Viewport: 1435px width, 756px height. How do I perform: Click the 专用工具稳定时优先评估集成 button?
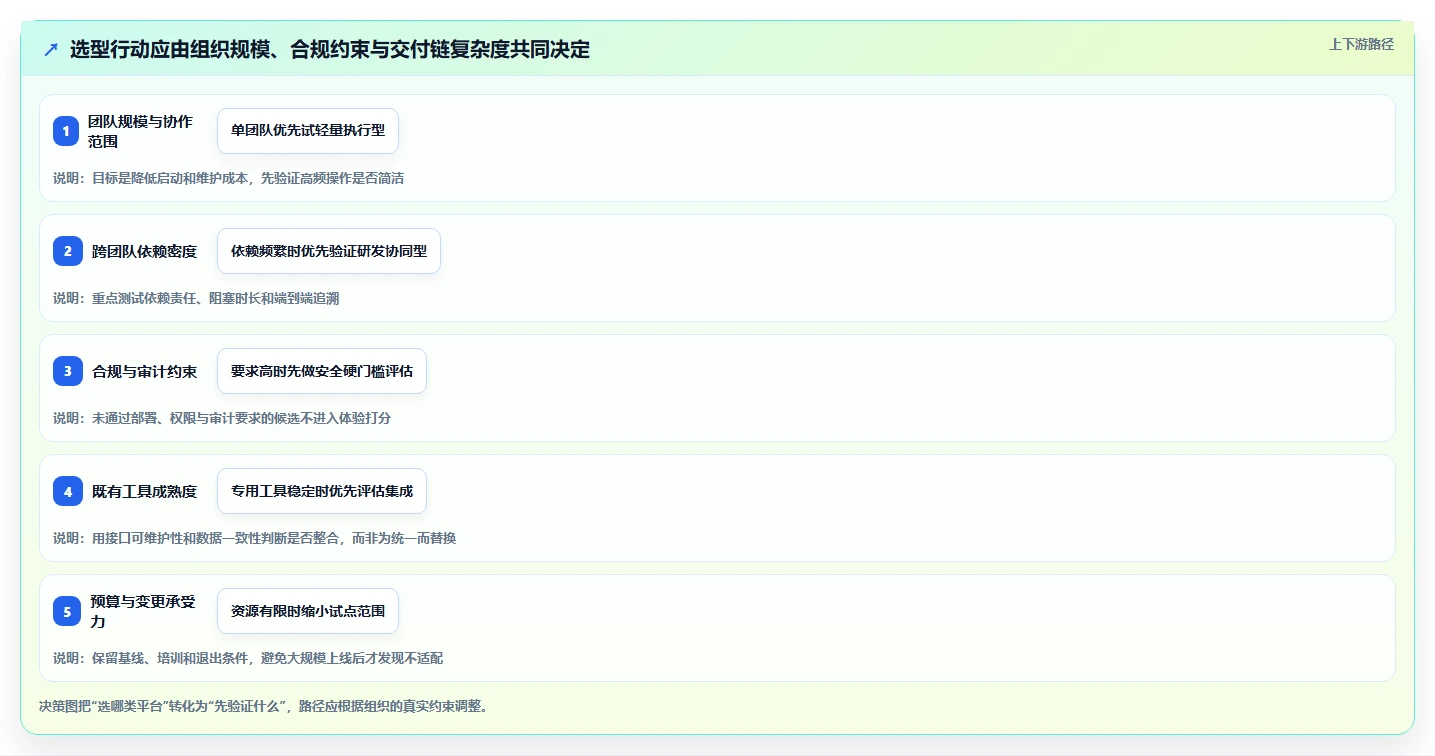[322, 491]
